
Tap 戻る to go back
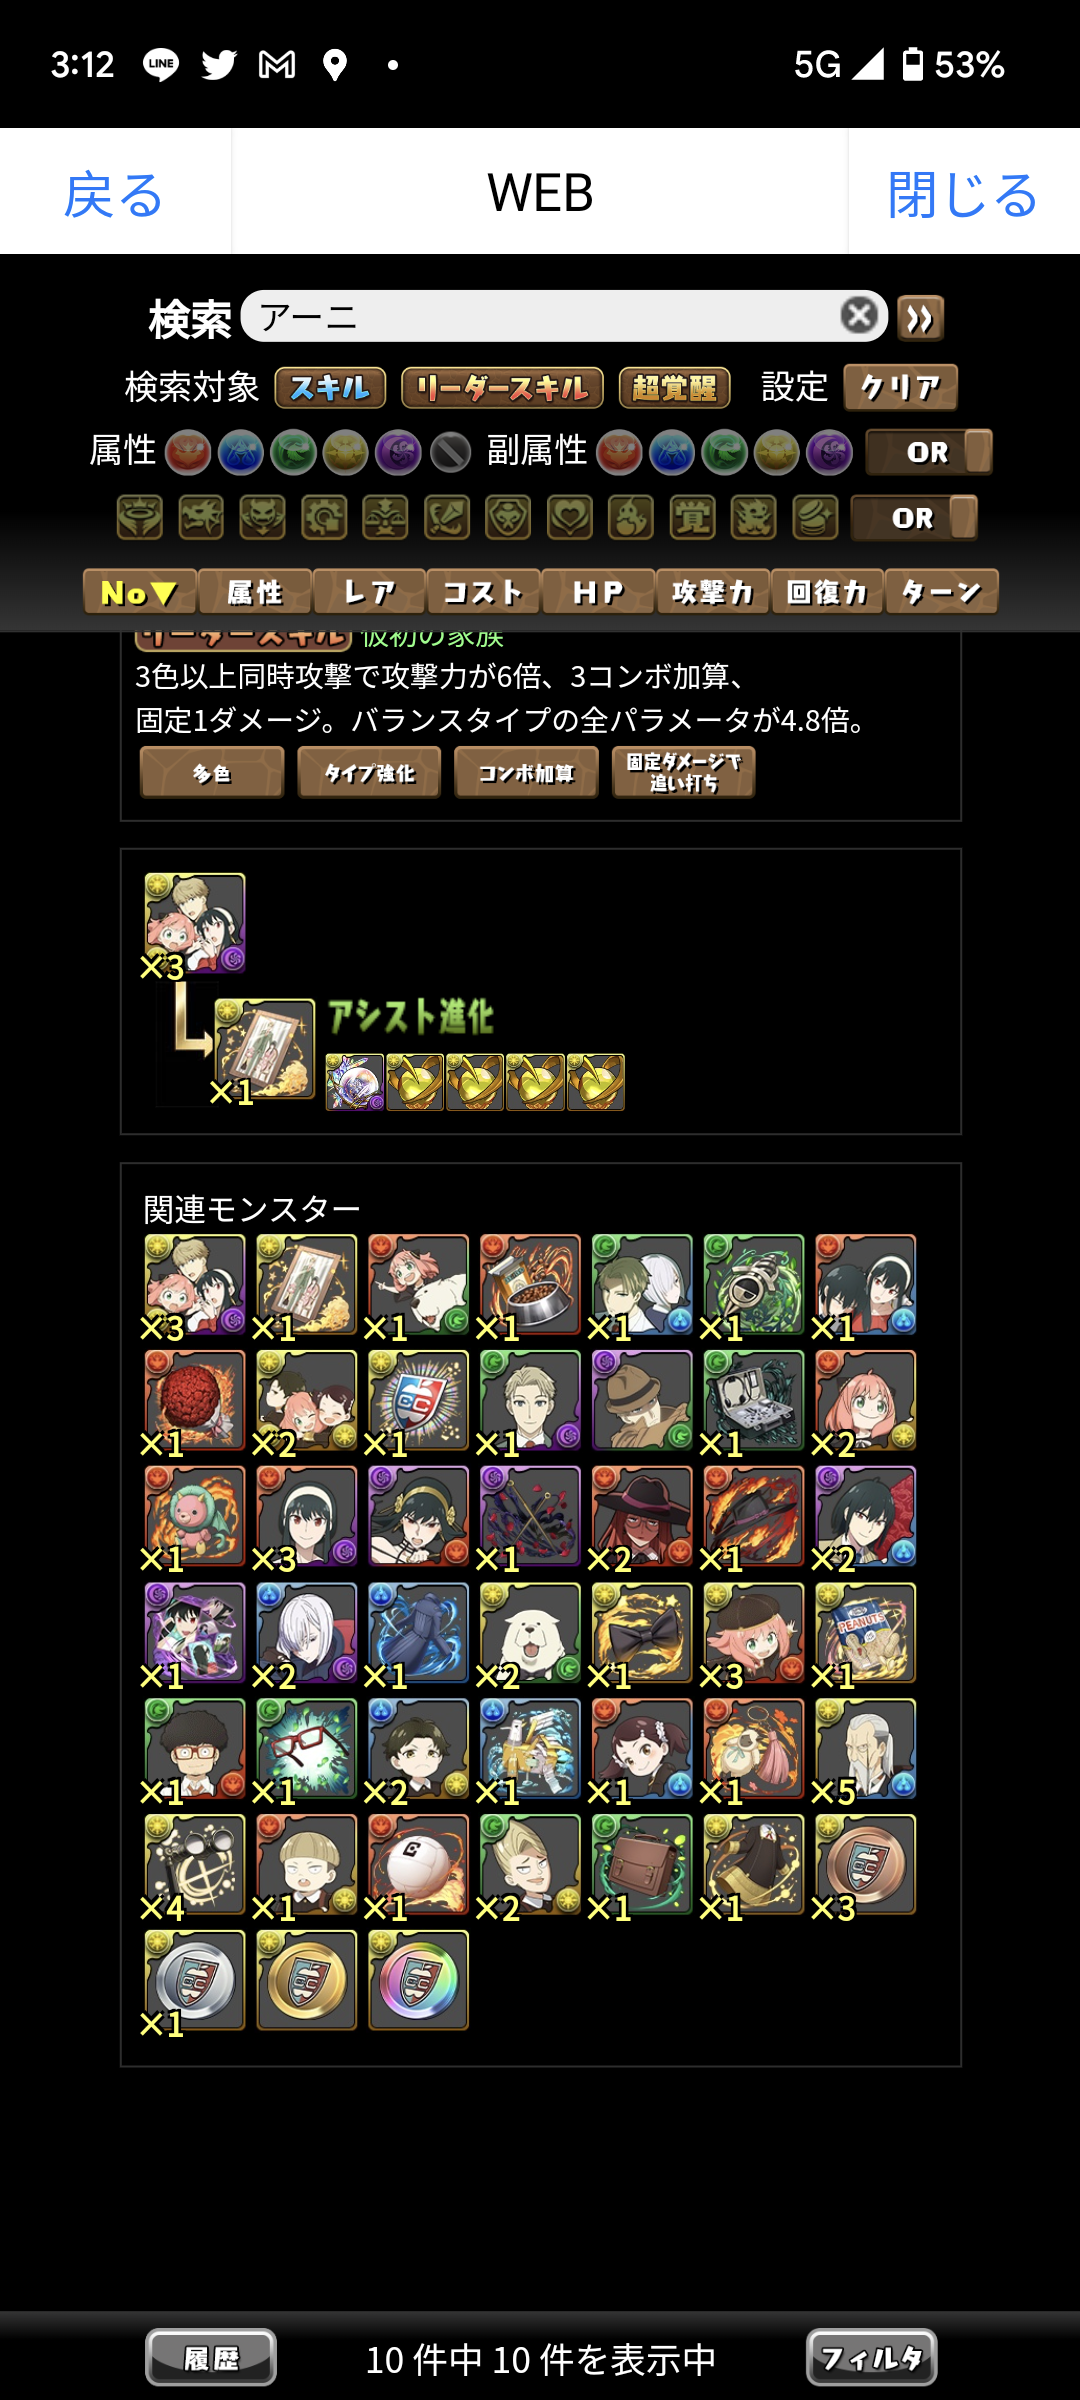[114, 193]
